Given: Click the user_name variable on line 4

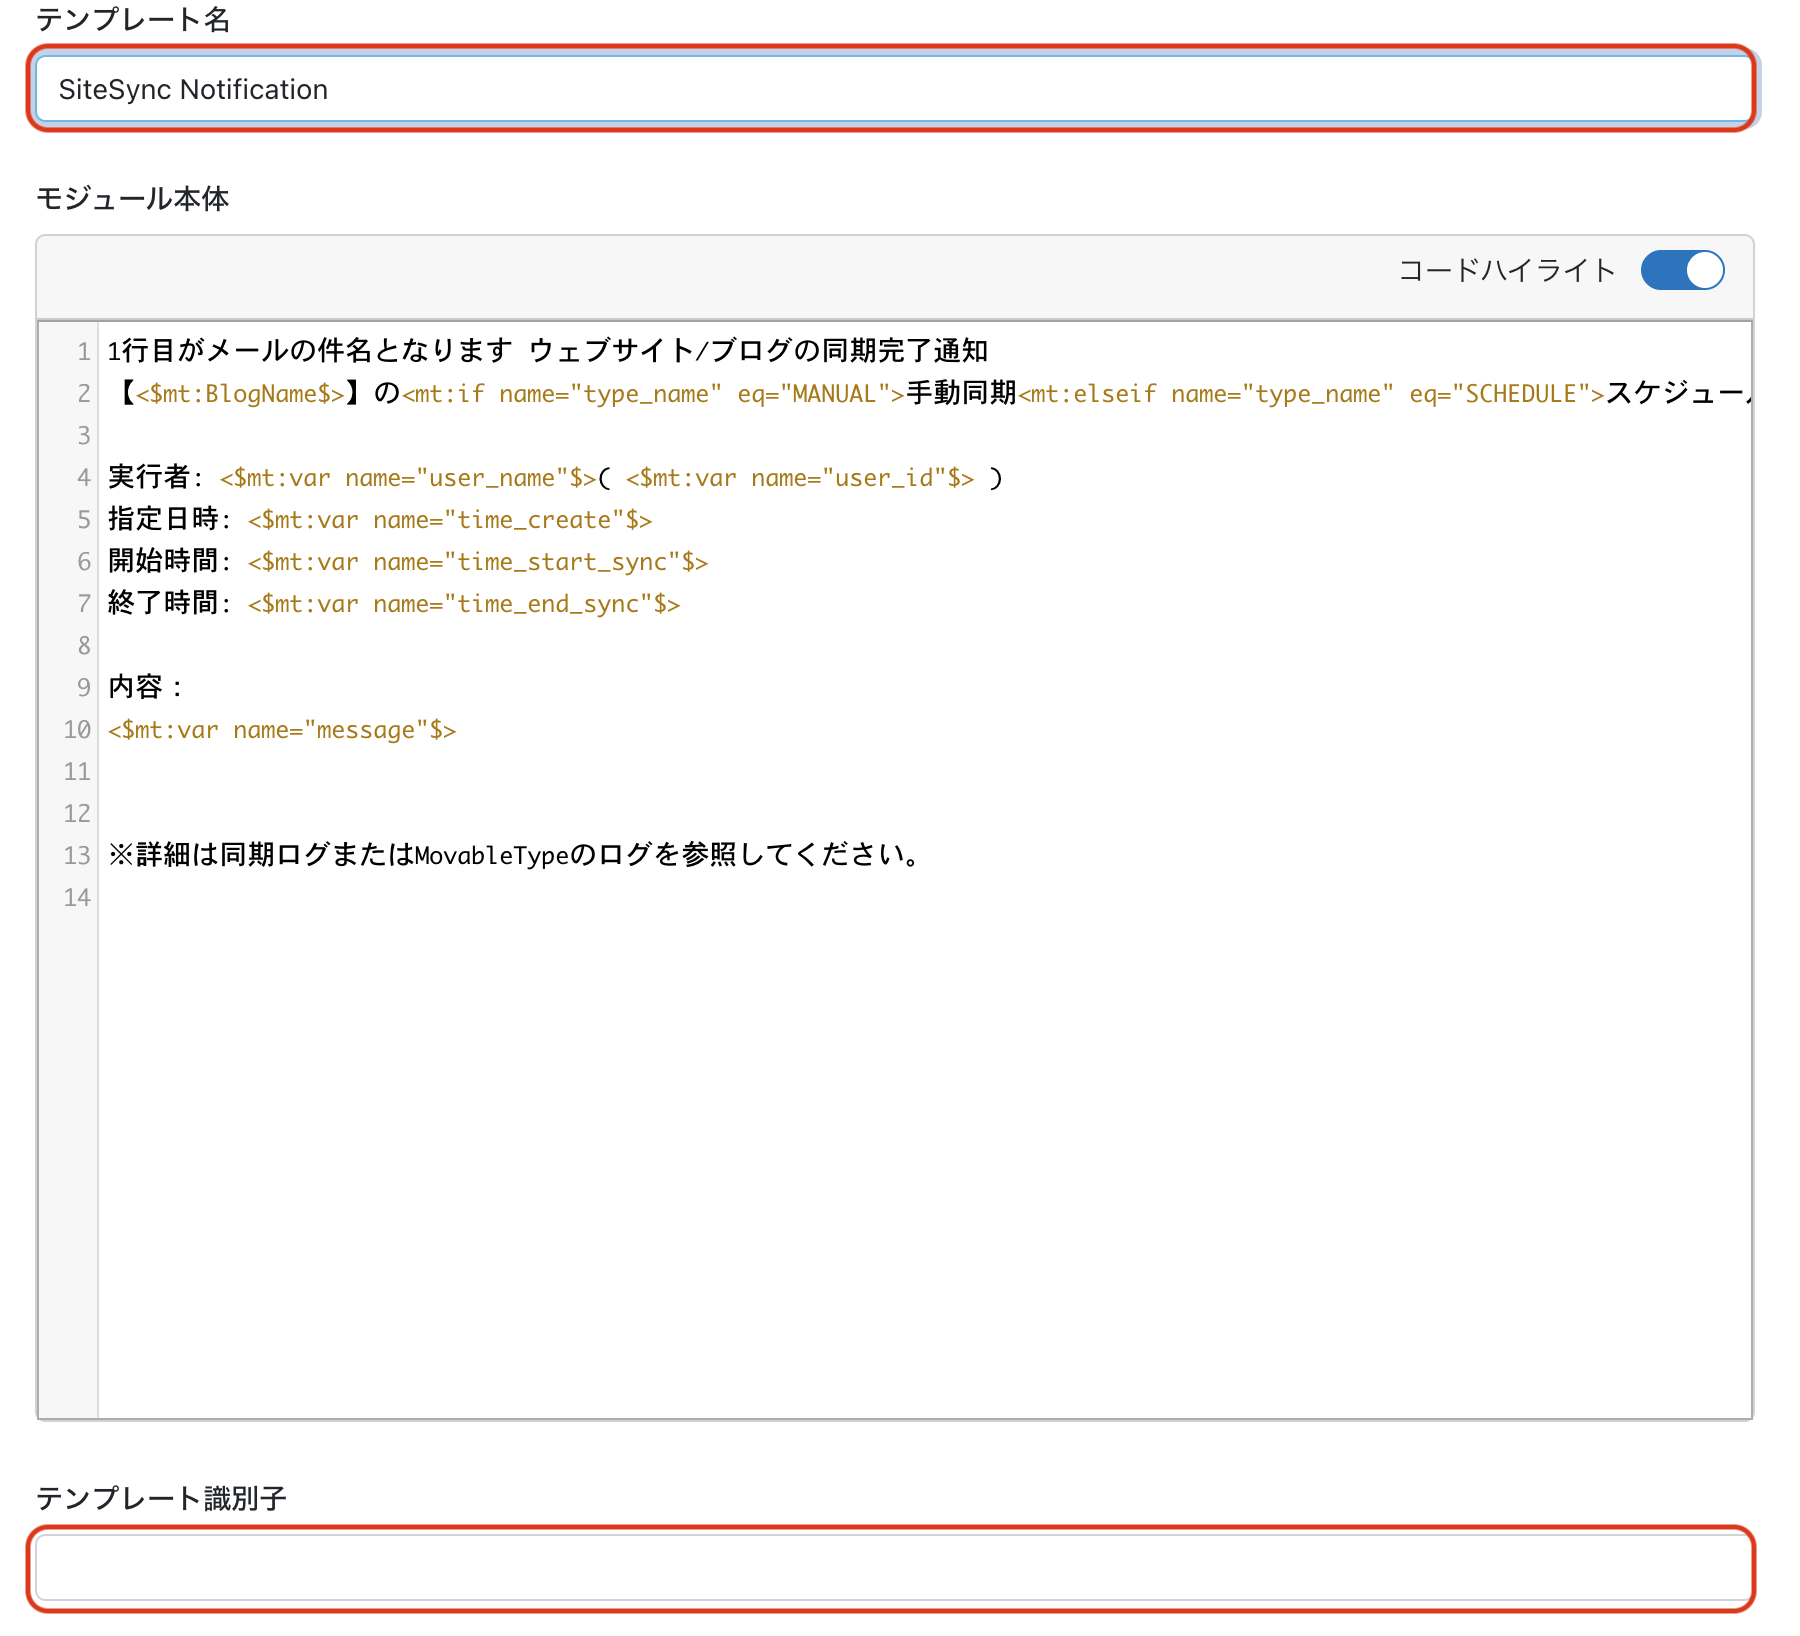Looking at the screenshot, I should (x=408, y=478).
